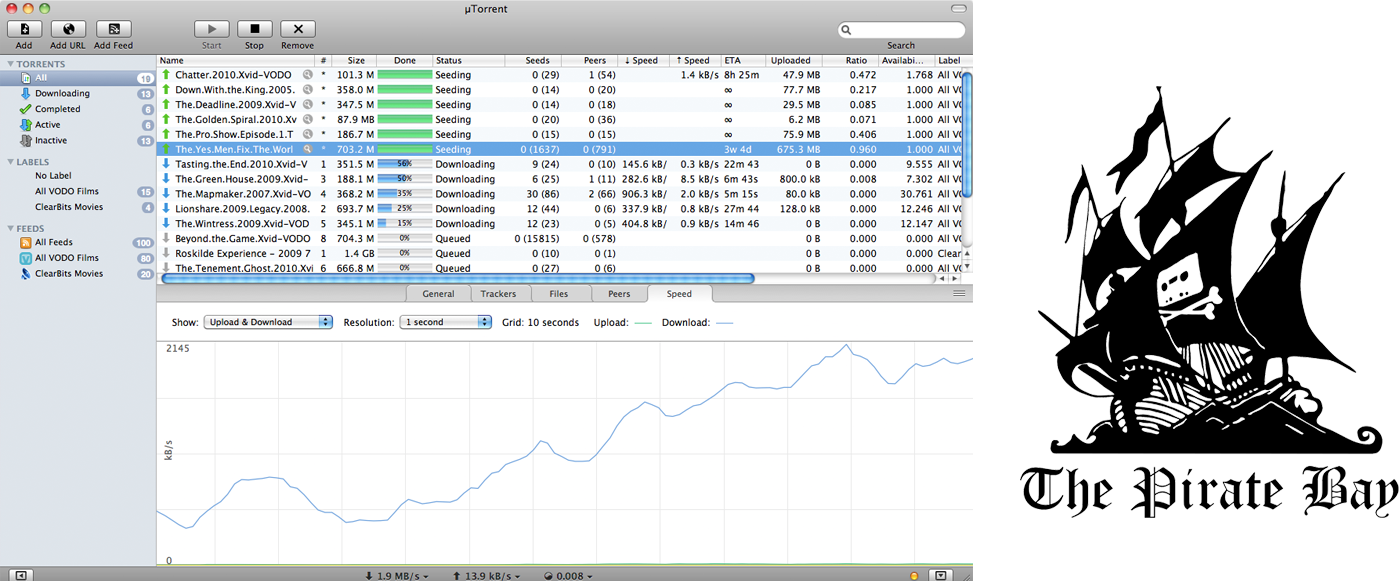1399x581 pixels.
Task: Click the torrent list horizontal scrollbar
Action: click(x=458, y=279)
